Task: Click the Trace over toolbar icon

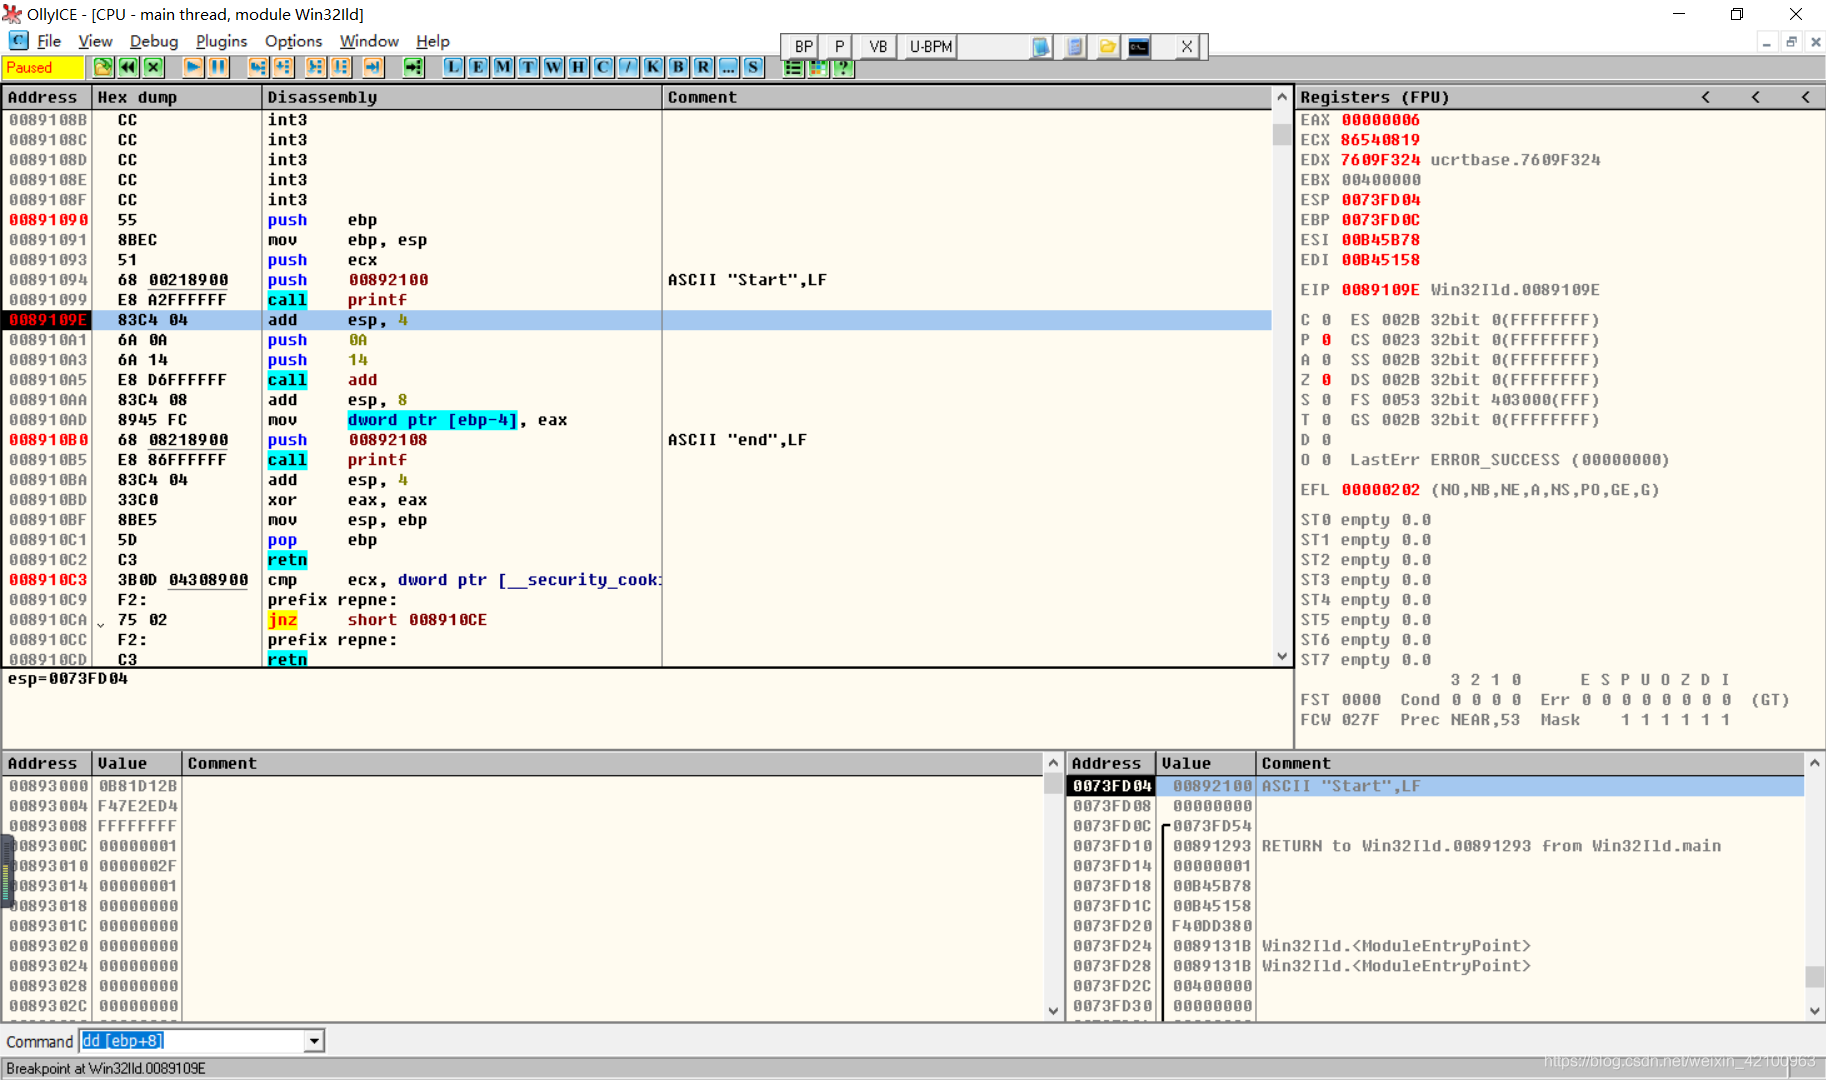Action: click(341, 67)
